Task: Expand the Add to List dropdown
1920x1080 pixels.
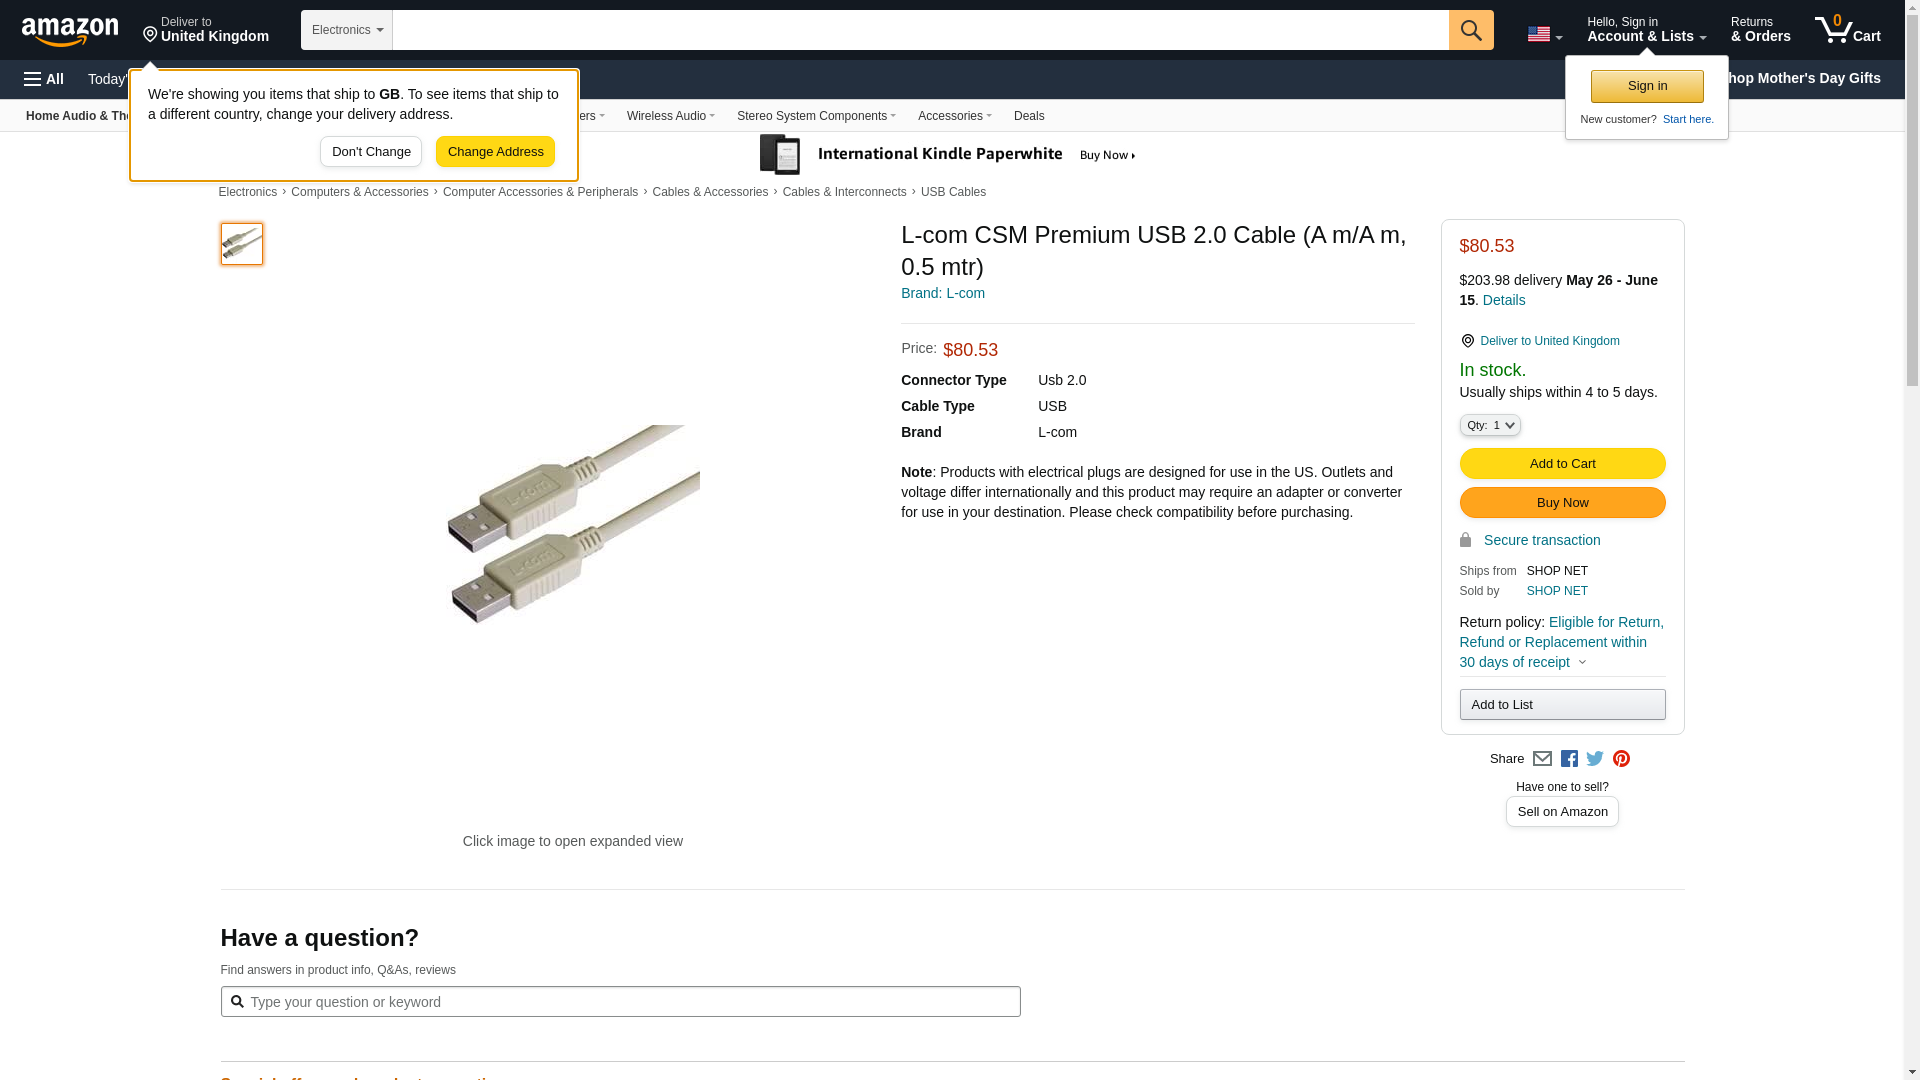Action: pyautogui.click(x=1561, y=705)
